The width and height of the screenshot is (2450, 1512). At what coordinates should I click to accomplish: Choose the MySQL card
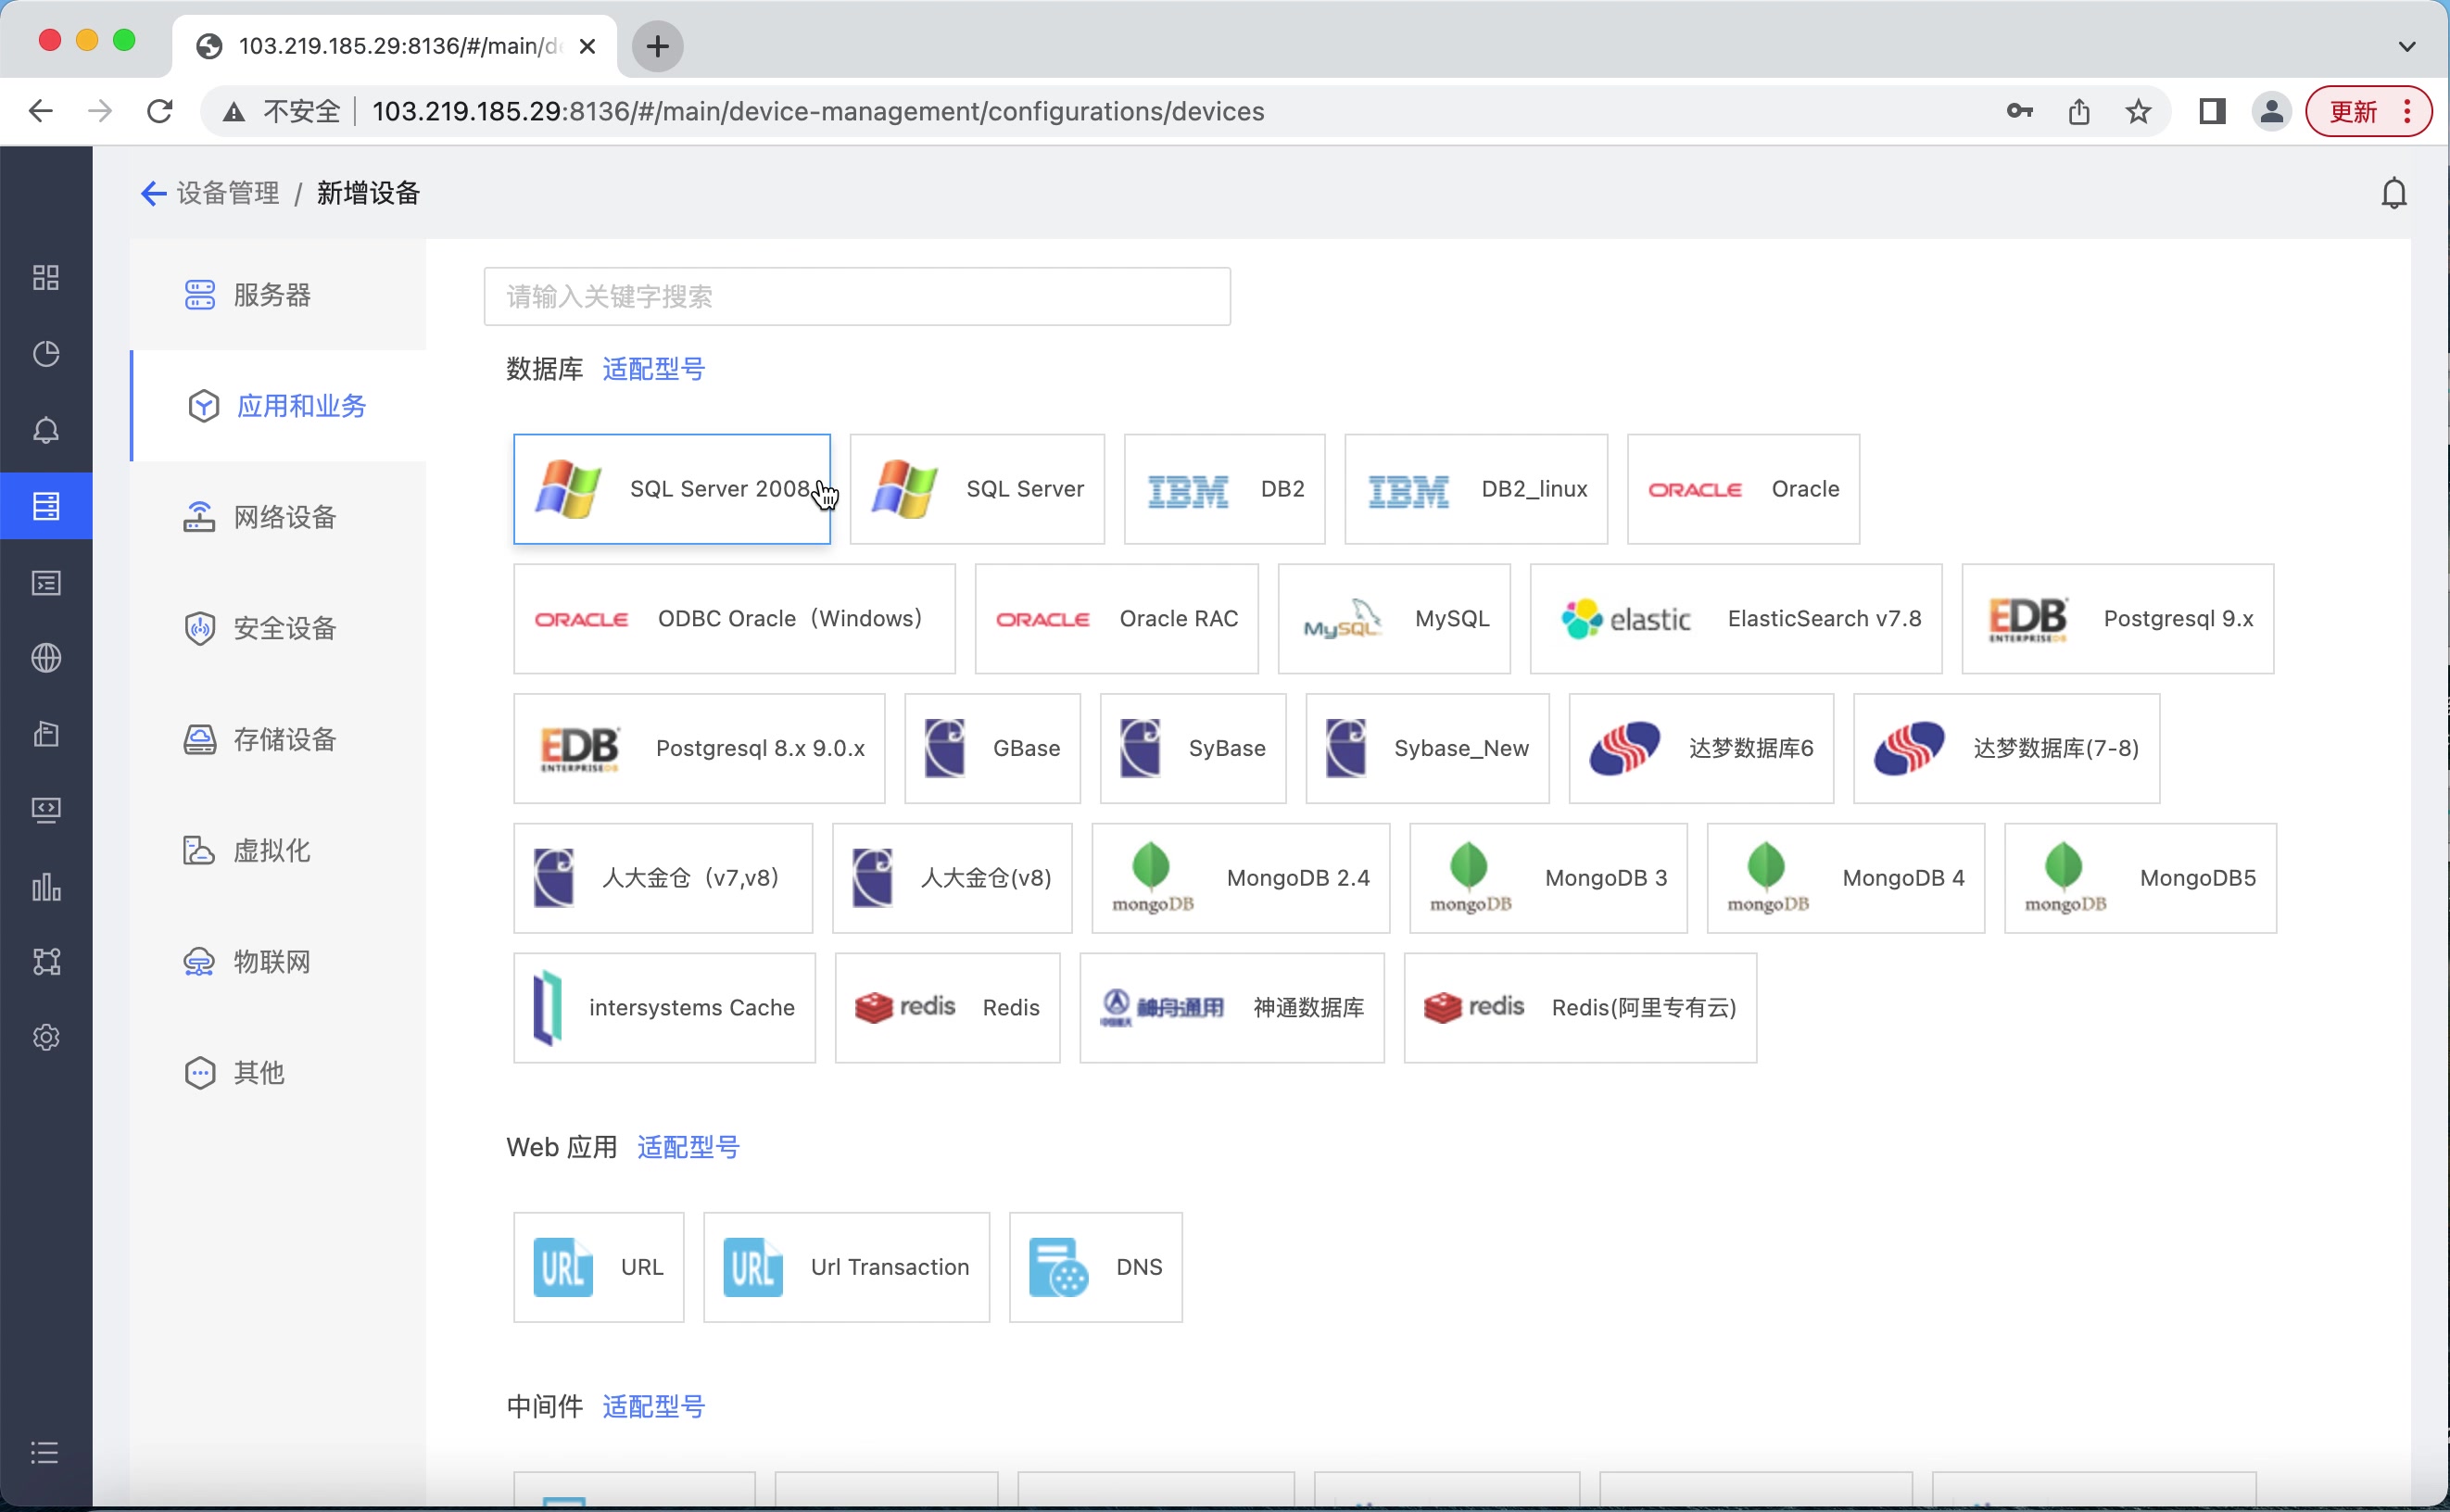1394,619
